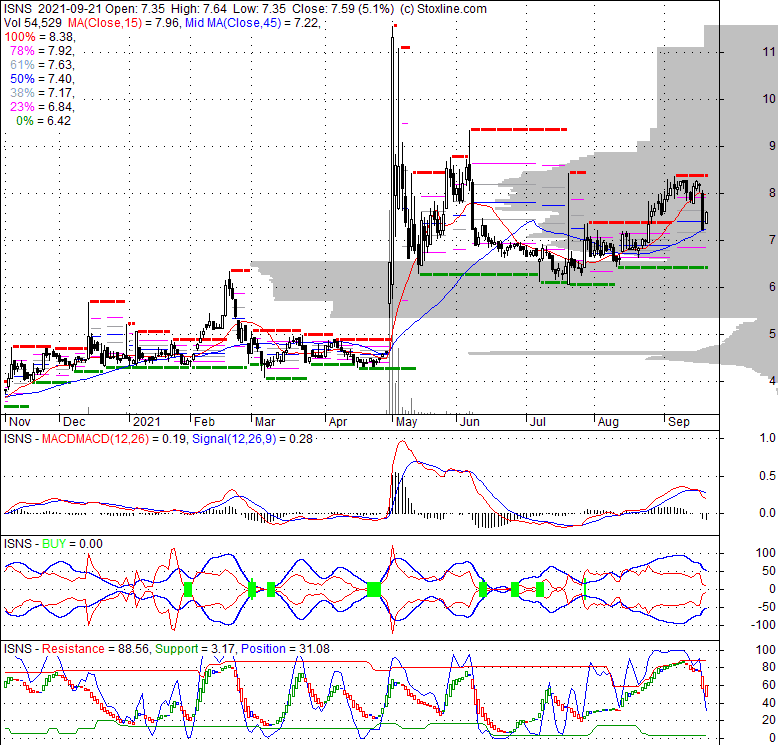Click the 78% = 7.92 level
The height and width of the screenshot is (745, 780).
tap(42, 51)
